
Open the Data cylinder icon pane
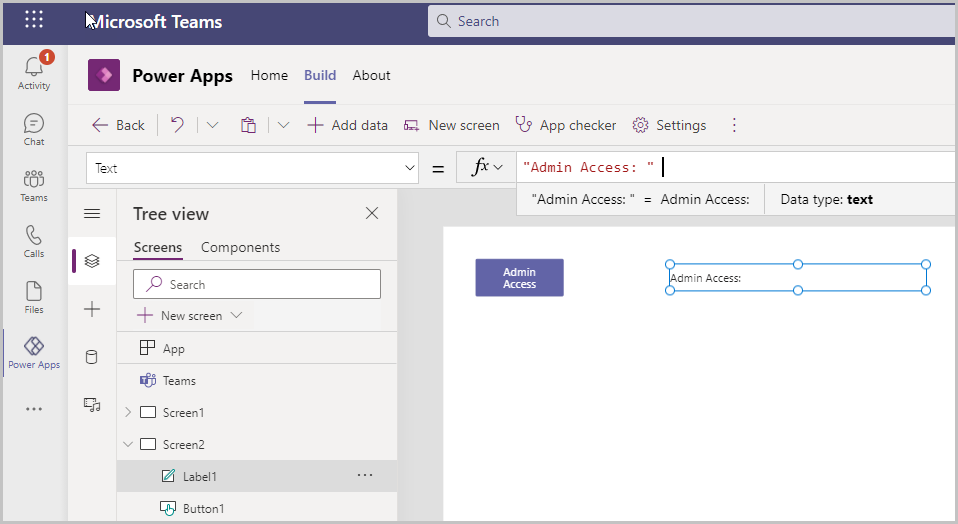click(x=92, y=357)
